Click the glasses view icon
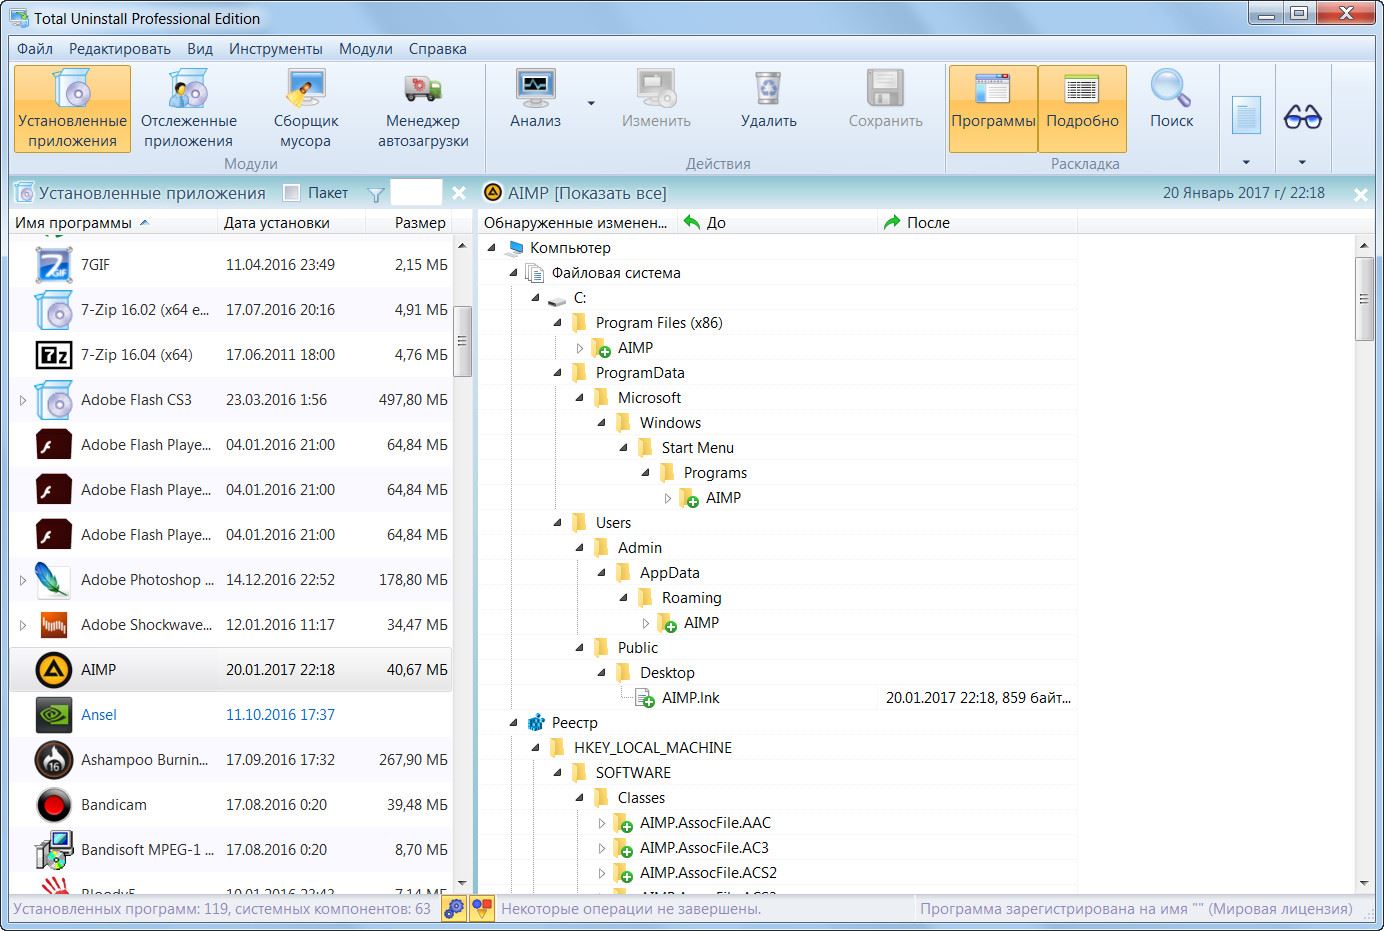The height and width of the screenshot is (931, 1384). pyautogui.click(x=1302, y=117)
